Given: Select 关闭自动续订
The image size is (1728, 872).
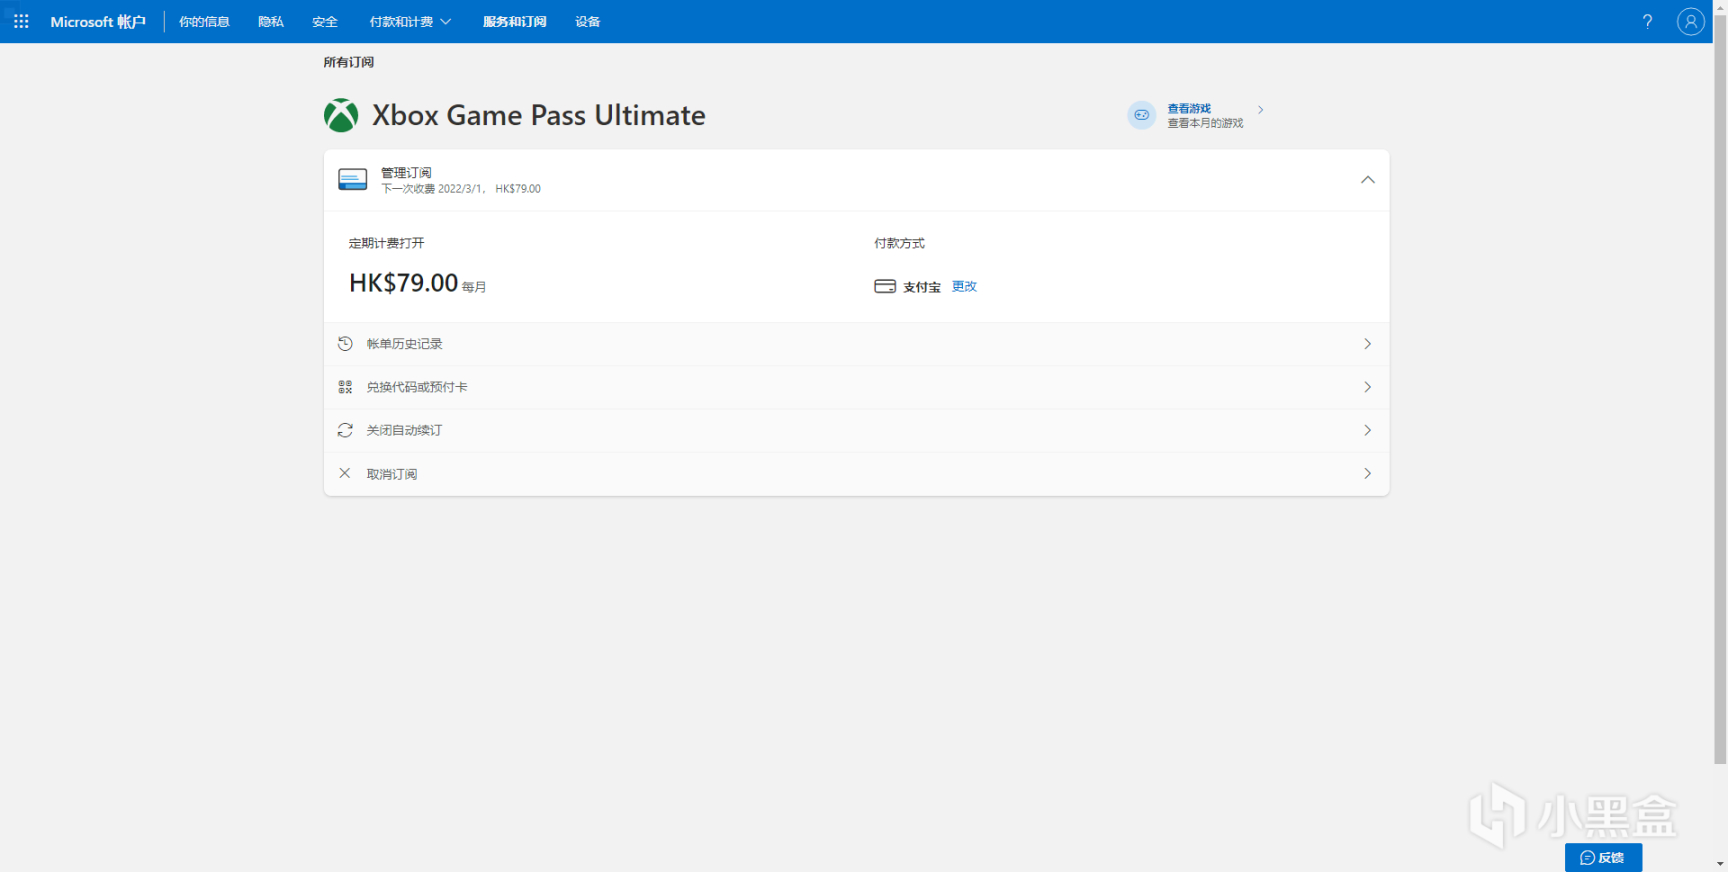Looking at the screenshot, I should 856,430.
